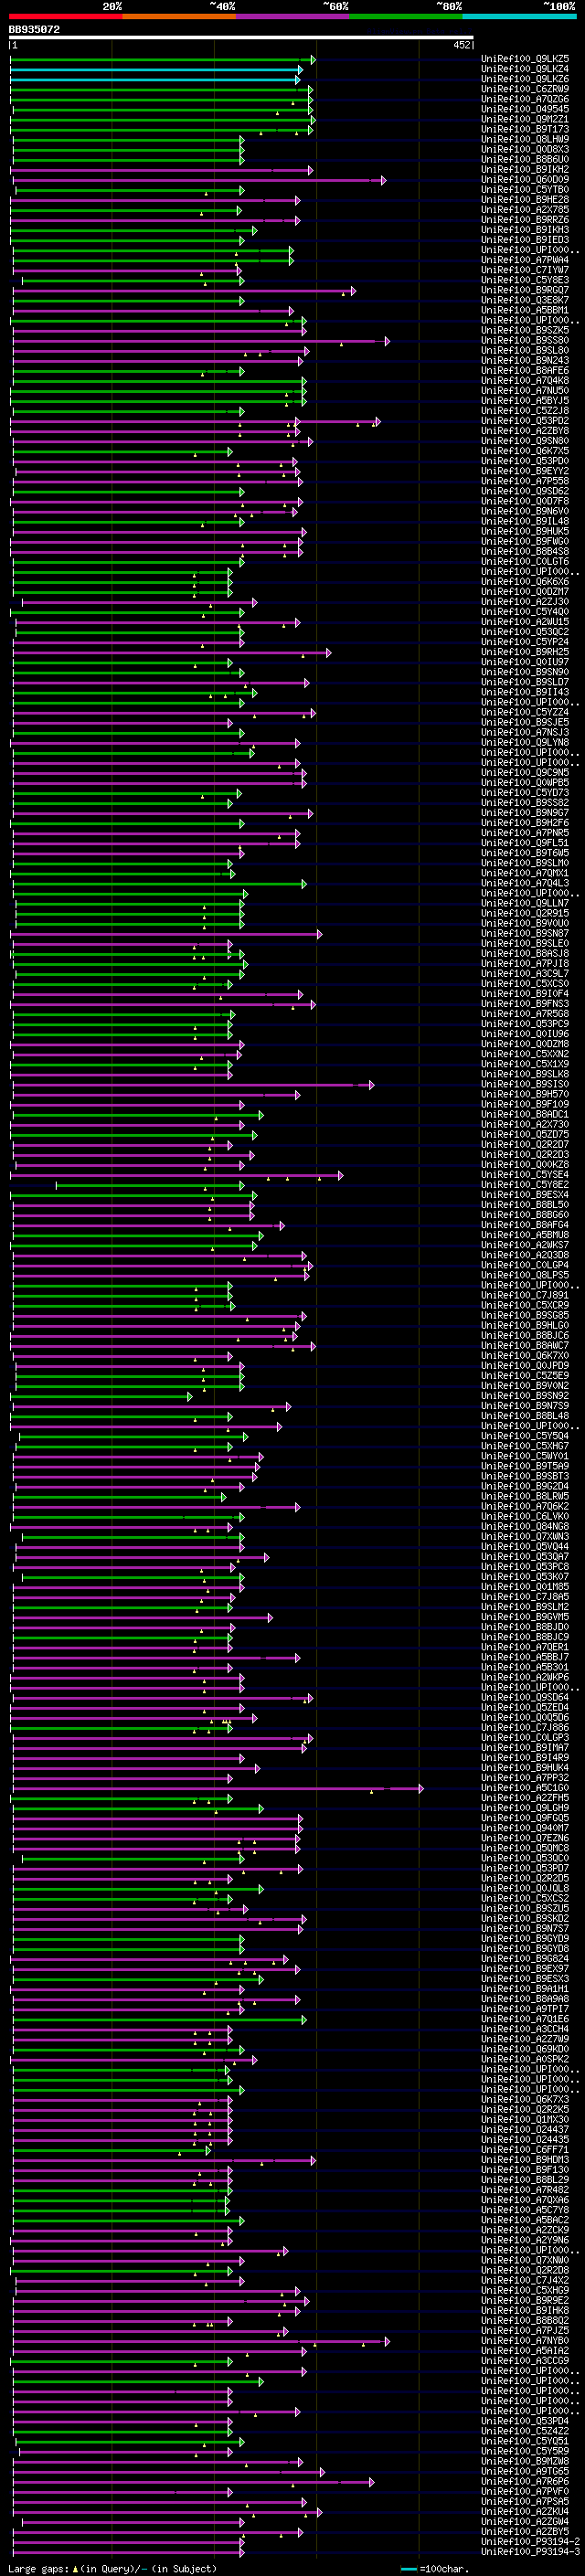Select label UniRef100_A7Q4L3
Image resolution: width=585 pixels, height=2576 pixels.
[x=525, y=883]
